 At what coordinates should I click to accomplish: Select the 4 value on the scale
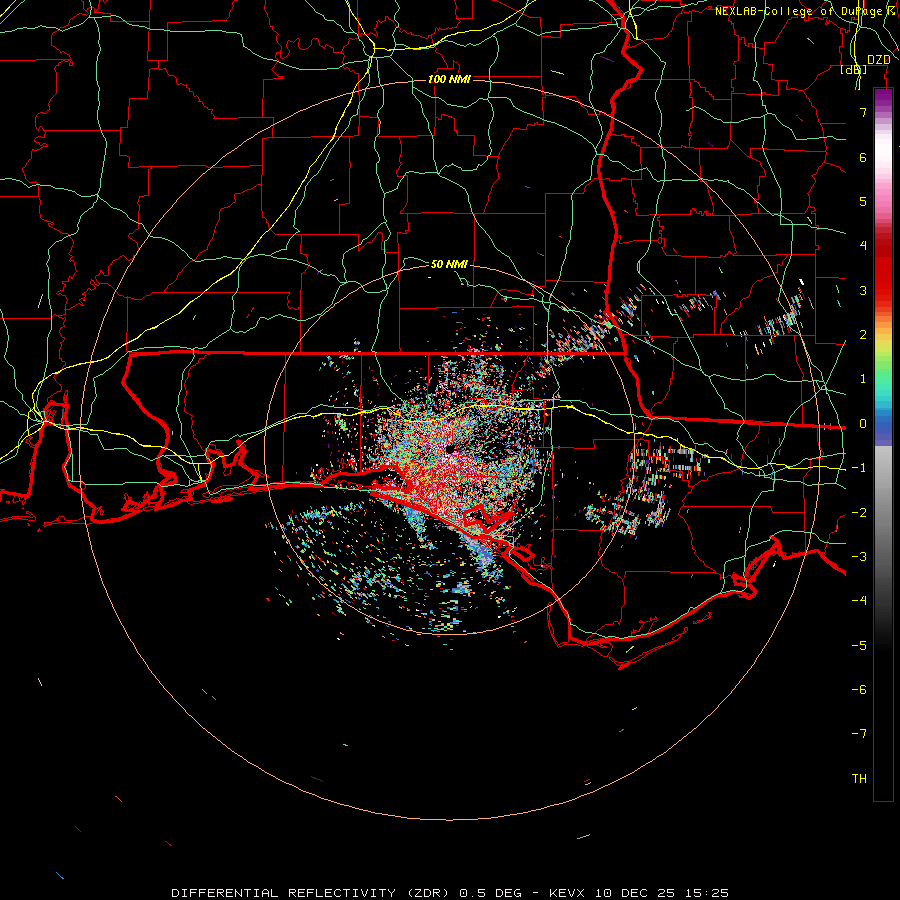(863, 246)
